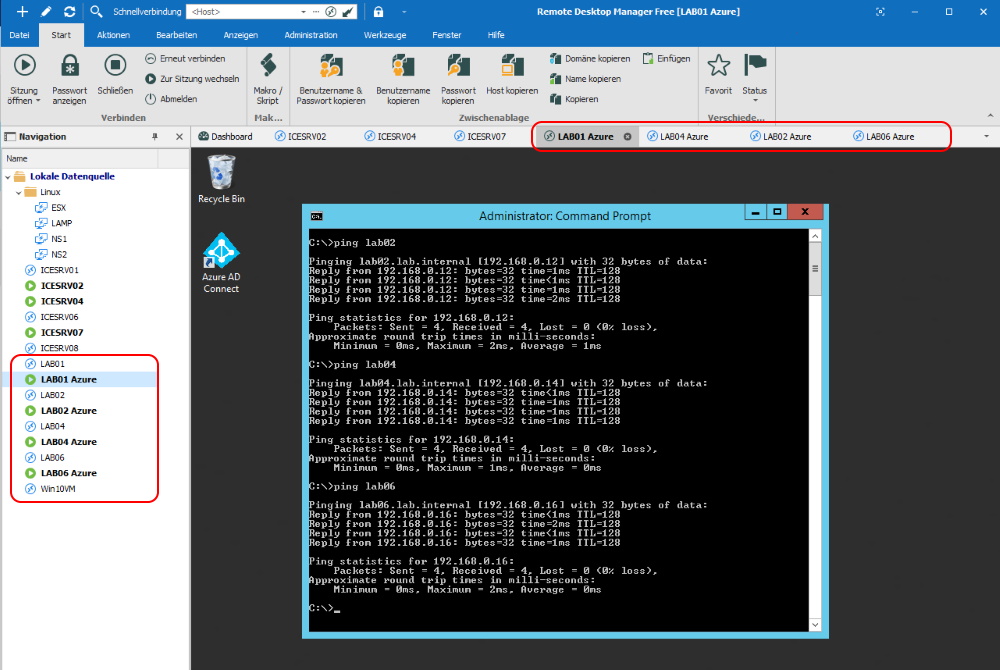Image resolution: width=1000 pixels, height=670 pixels.
Task: Collapse the Linux folder node
Action: (18, 193)
